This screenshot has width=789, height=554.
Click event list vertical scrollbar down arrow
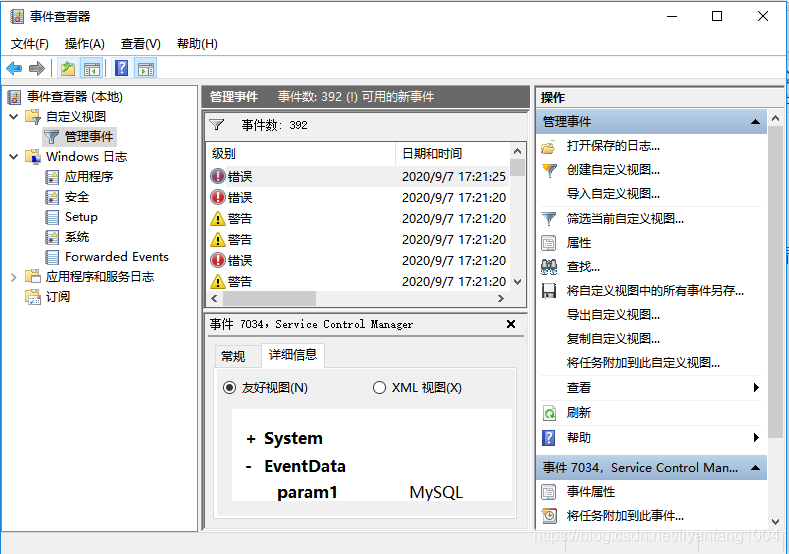pyautogui.click(x=517, y=282)
